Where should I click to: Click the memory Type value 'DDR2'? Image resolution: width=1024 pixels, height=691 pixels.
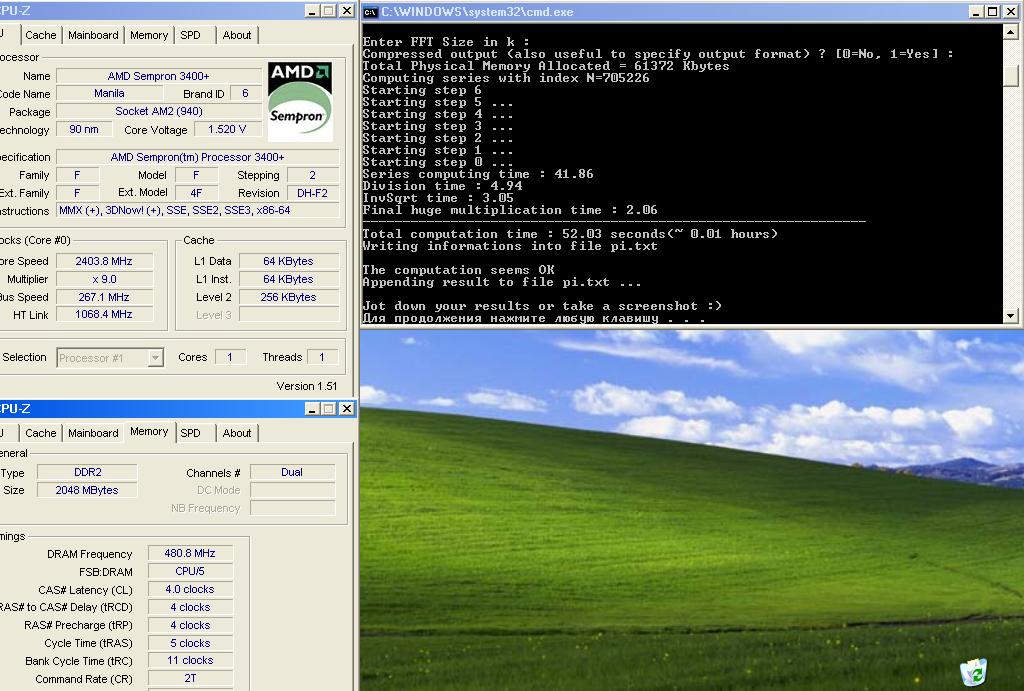pyautogui.click(x=88, y=472)
